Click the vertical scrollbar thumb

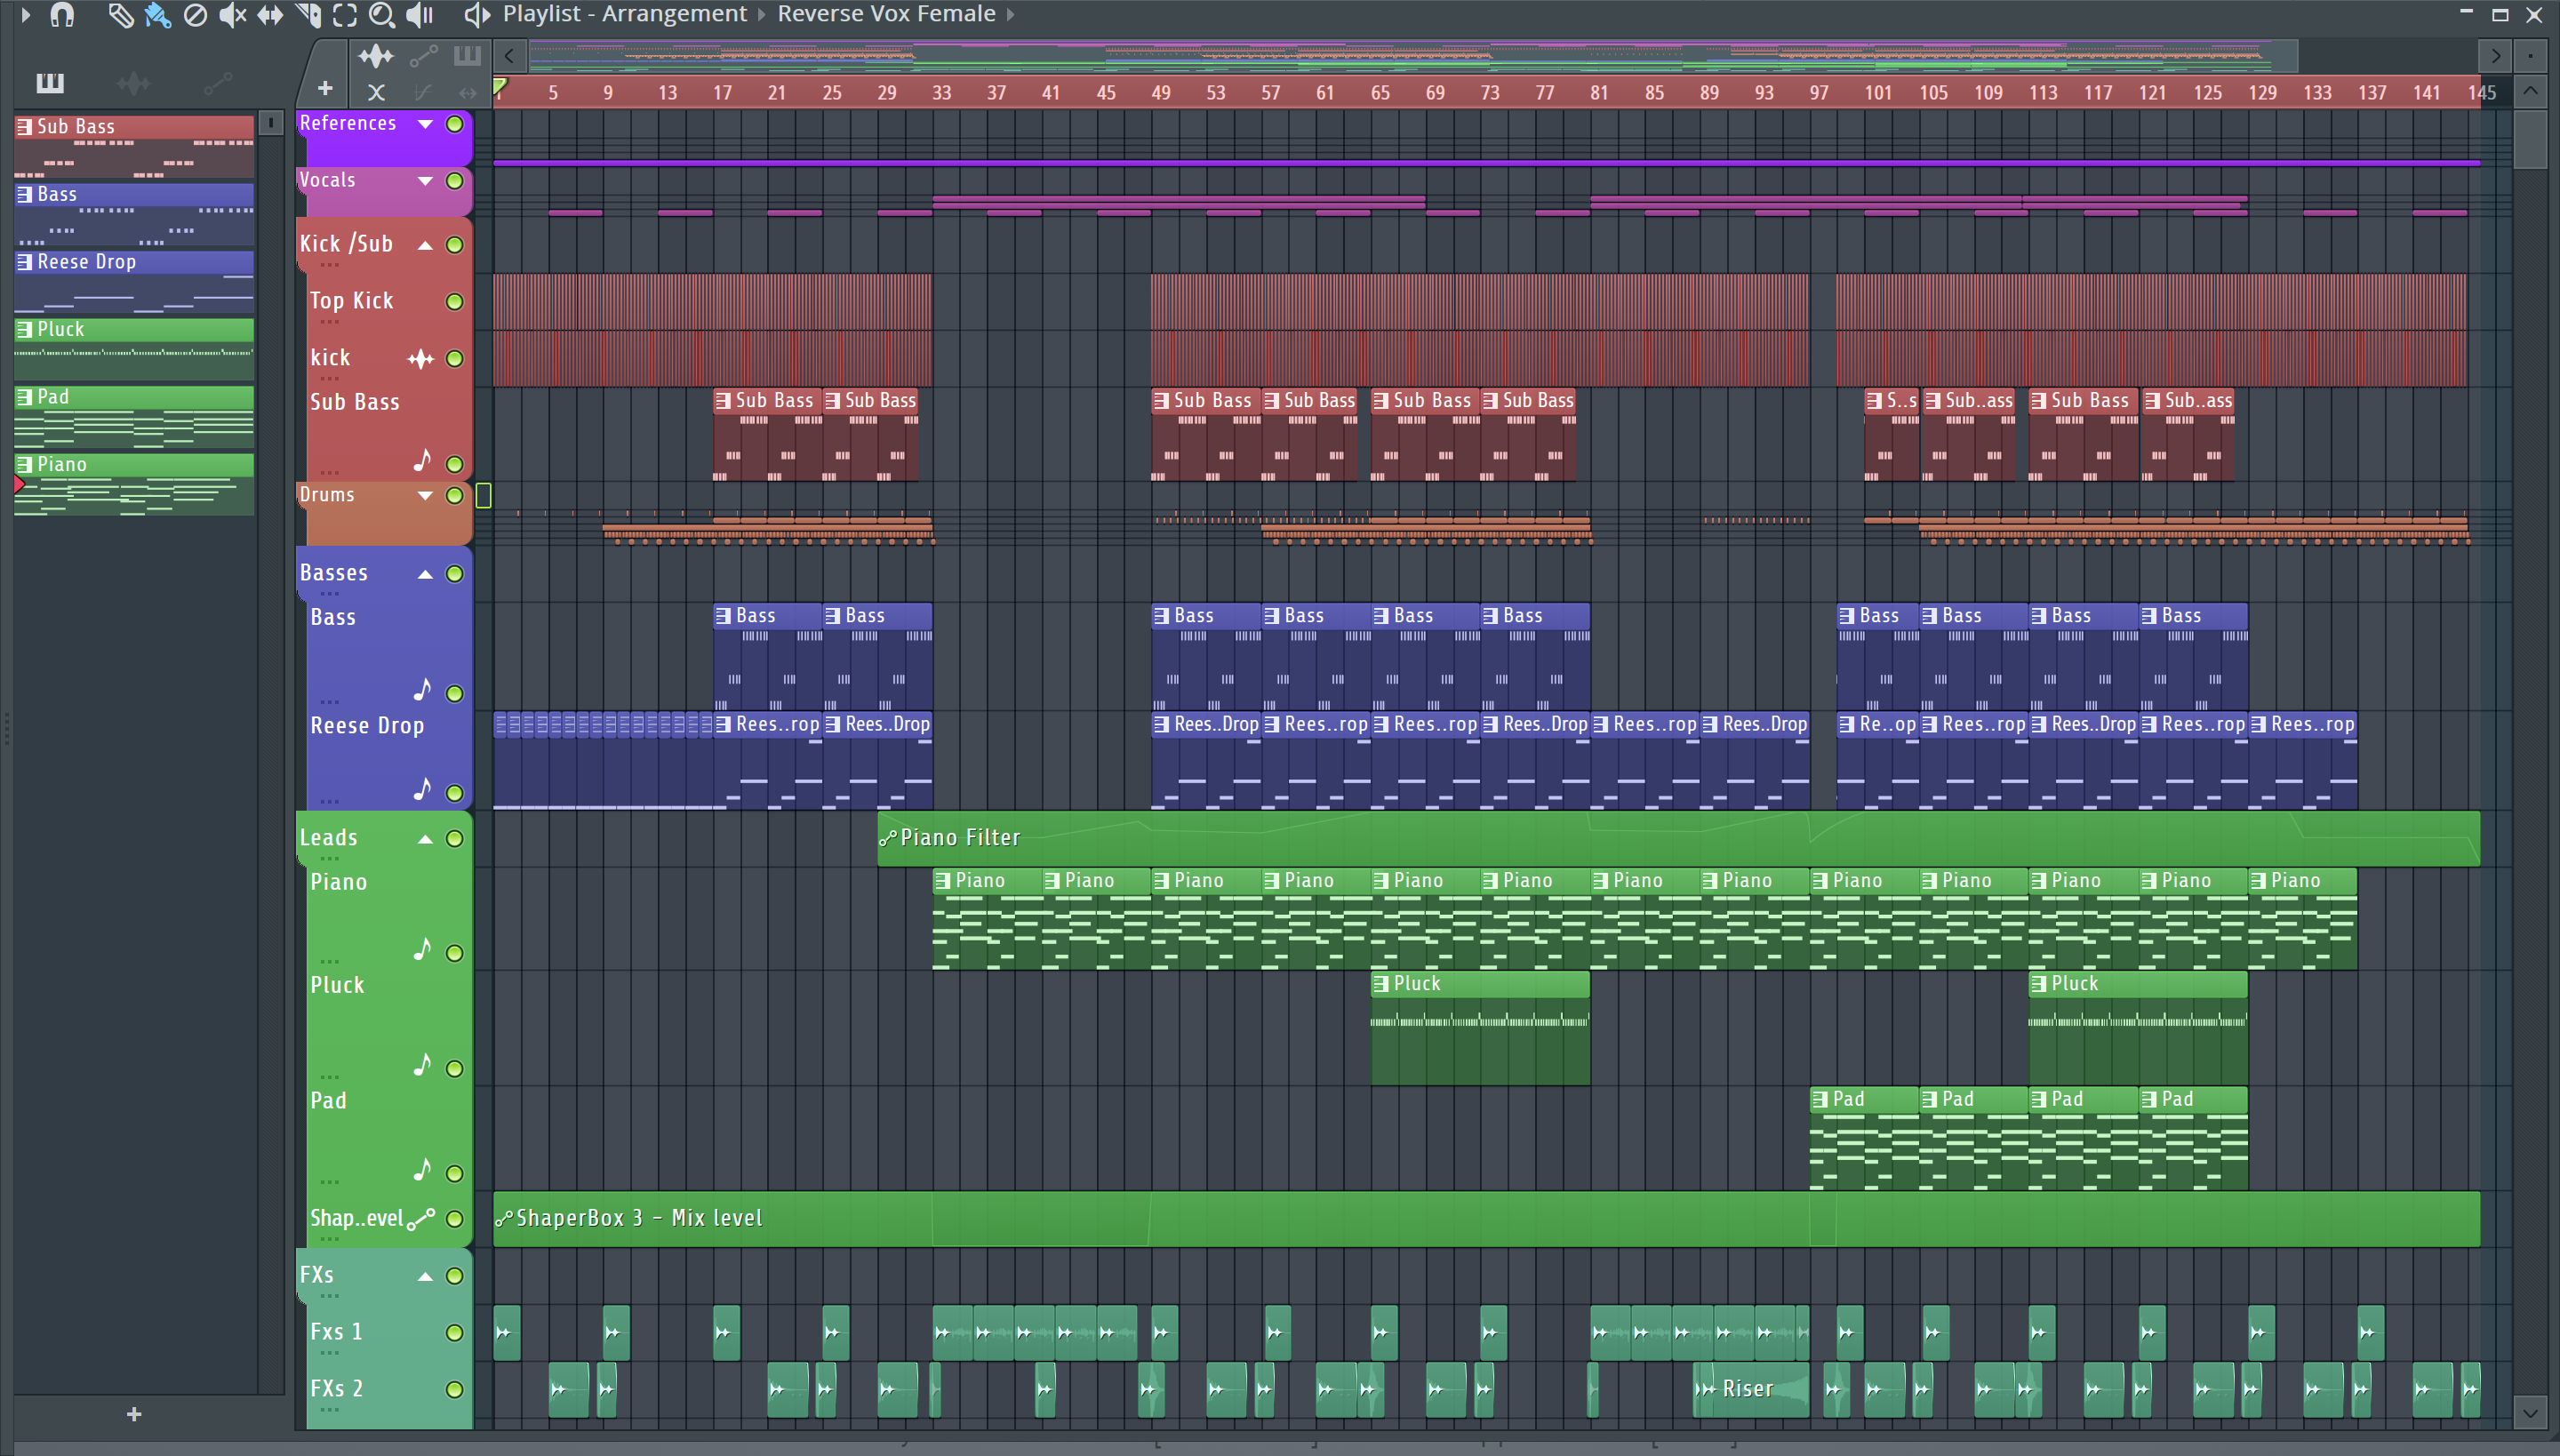(x=2530, y=140)
